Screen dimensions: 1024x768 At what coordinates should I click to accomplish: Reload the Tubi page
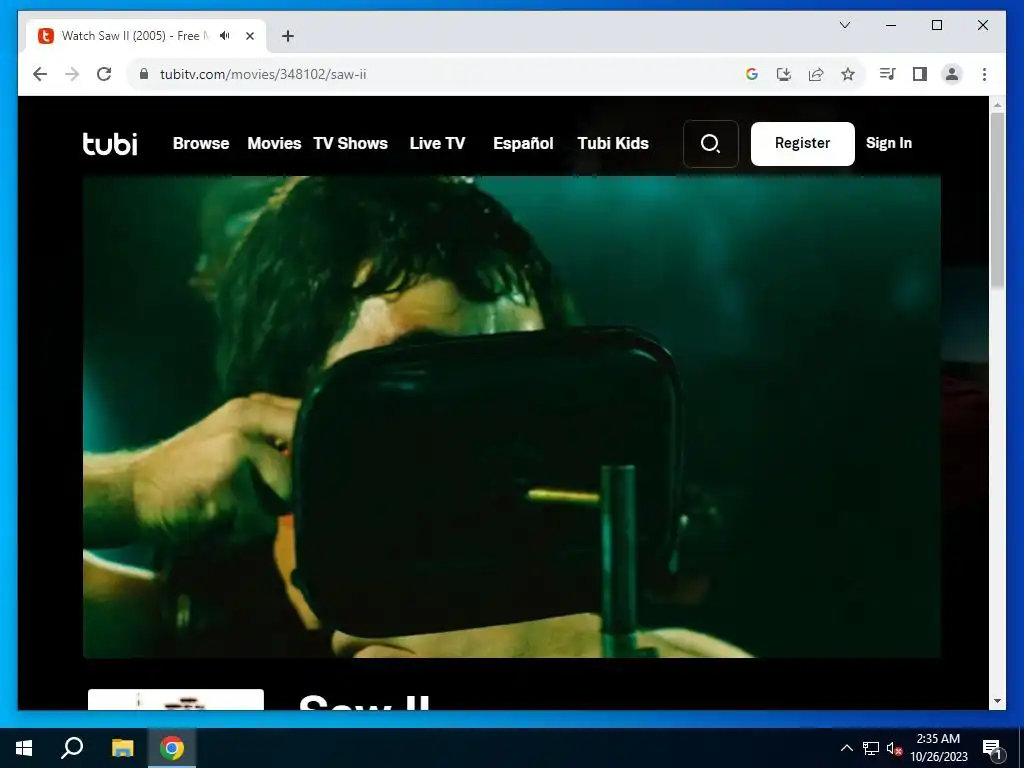pyautogui.click(x=104, y=74)
